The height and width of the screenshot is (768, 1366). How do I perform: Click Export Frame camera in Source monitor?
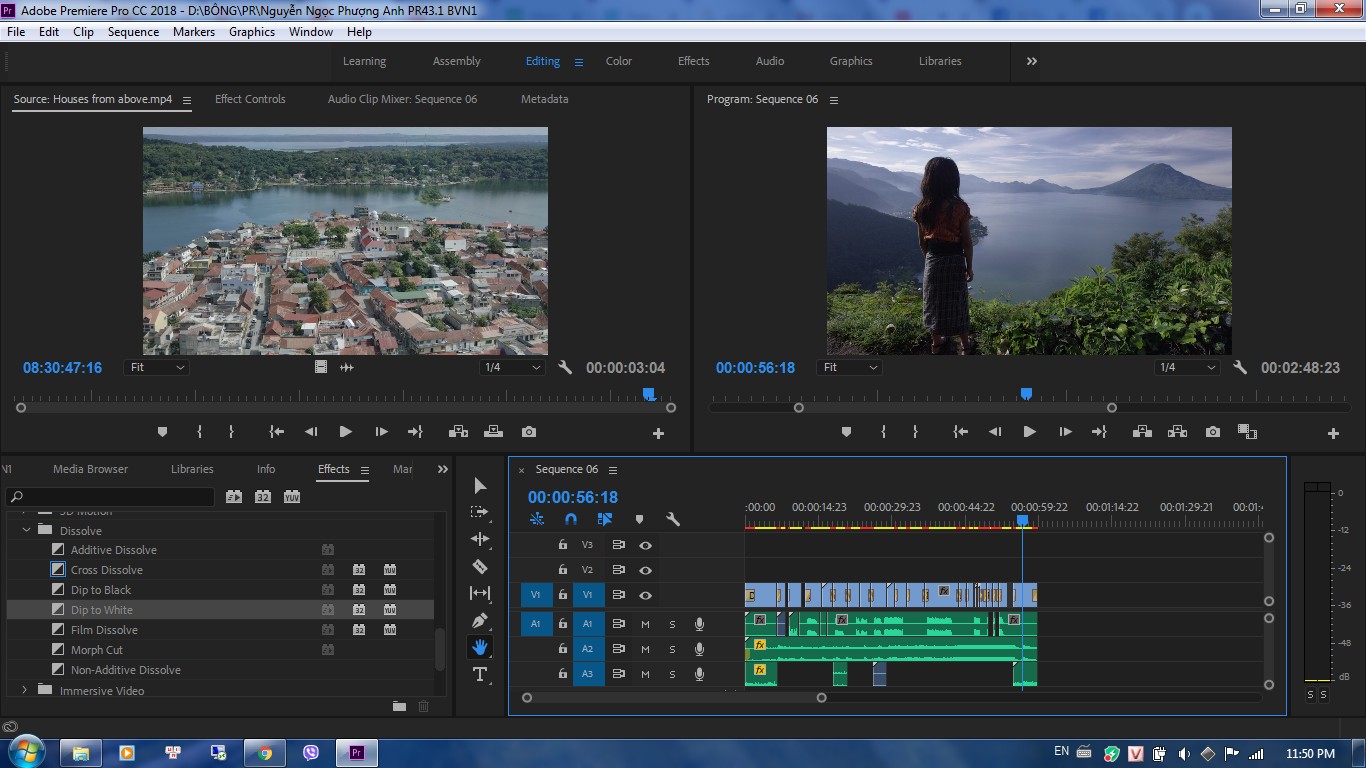click(529, 432)
